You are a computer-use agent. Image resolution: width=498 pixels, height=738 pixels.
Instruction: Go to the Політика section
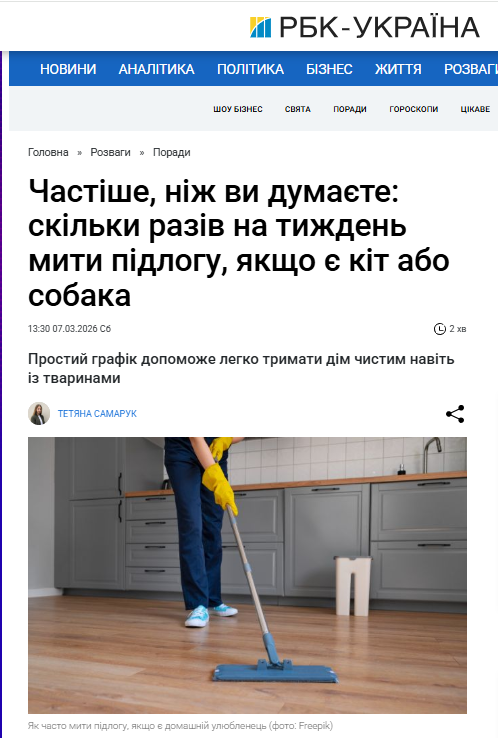[250, 69]
